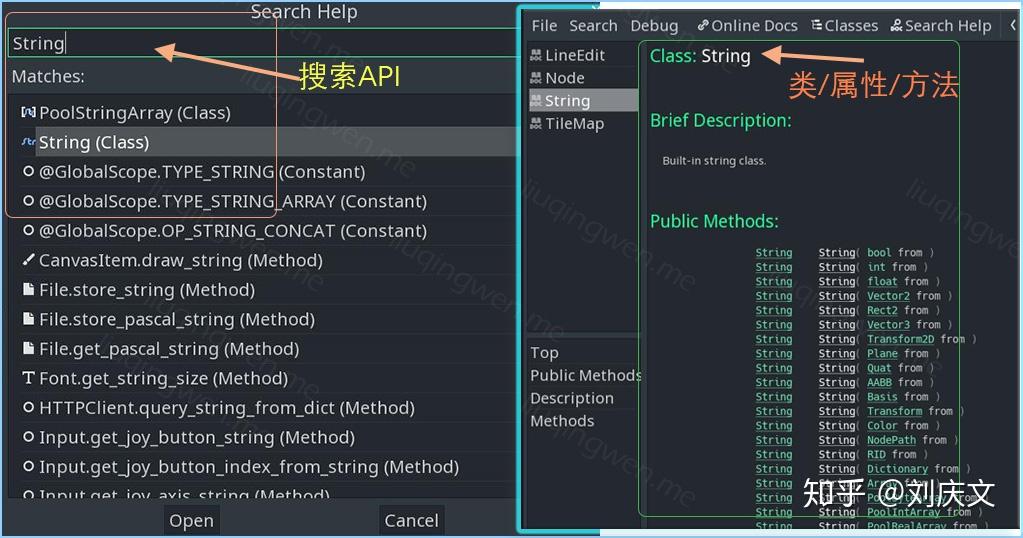Screen dimensions: 1023x538
Task: Open the Debug menu
Action: (x=654, y=25)
